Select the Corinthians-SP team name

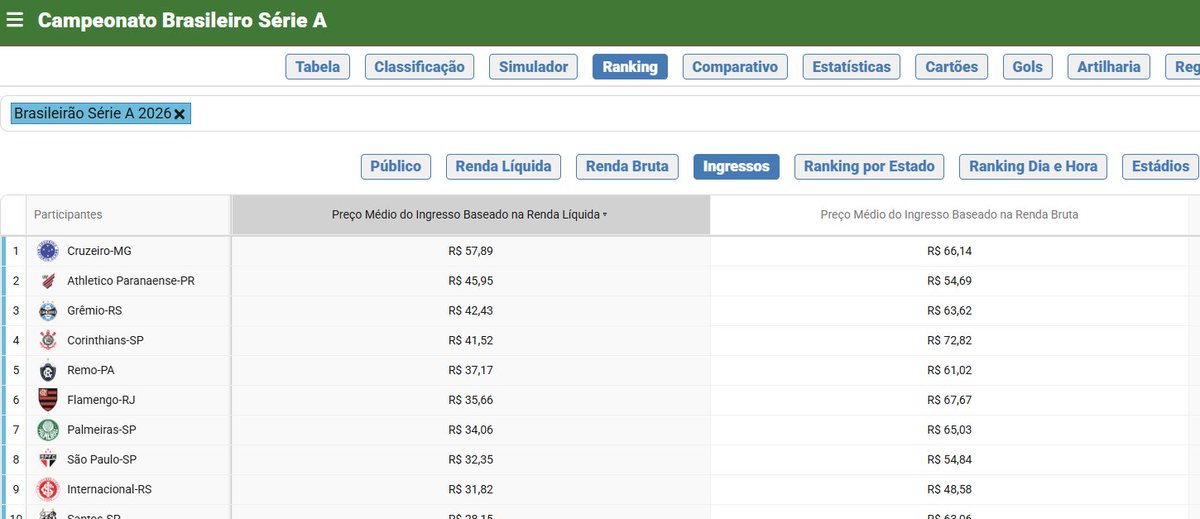pyautogui.click(x=105, y=341)
